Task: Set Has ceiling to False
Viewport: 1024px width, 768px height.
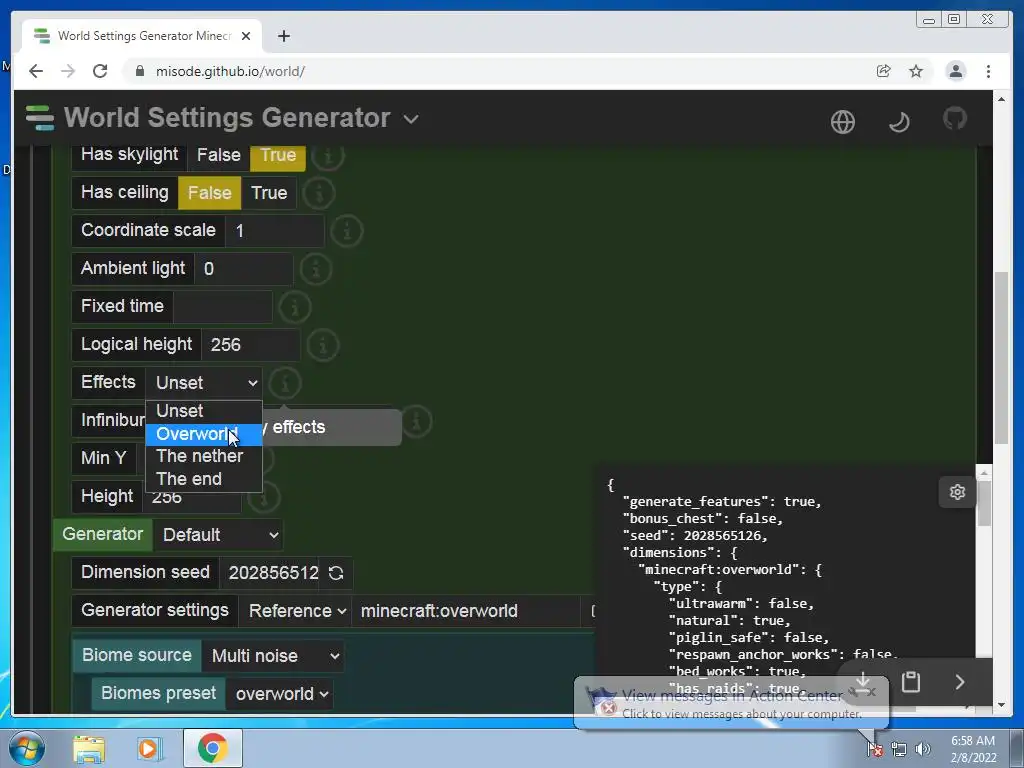Action: pos(210,193)
